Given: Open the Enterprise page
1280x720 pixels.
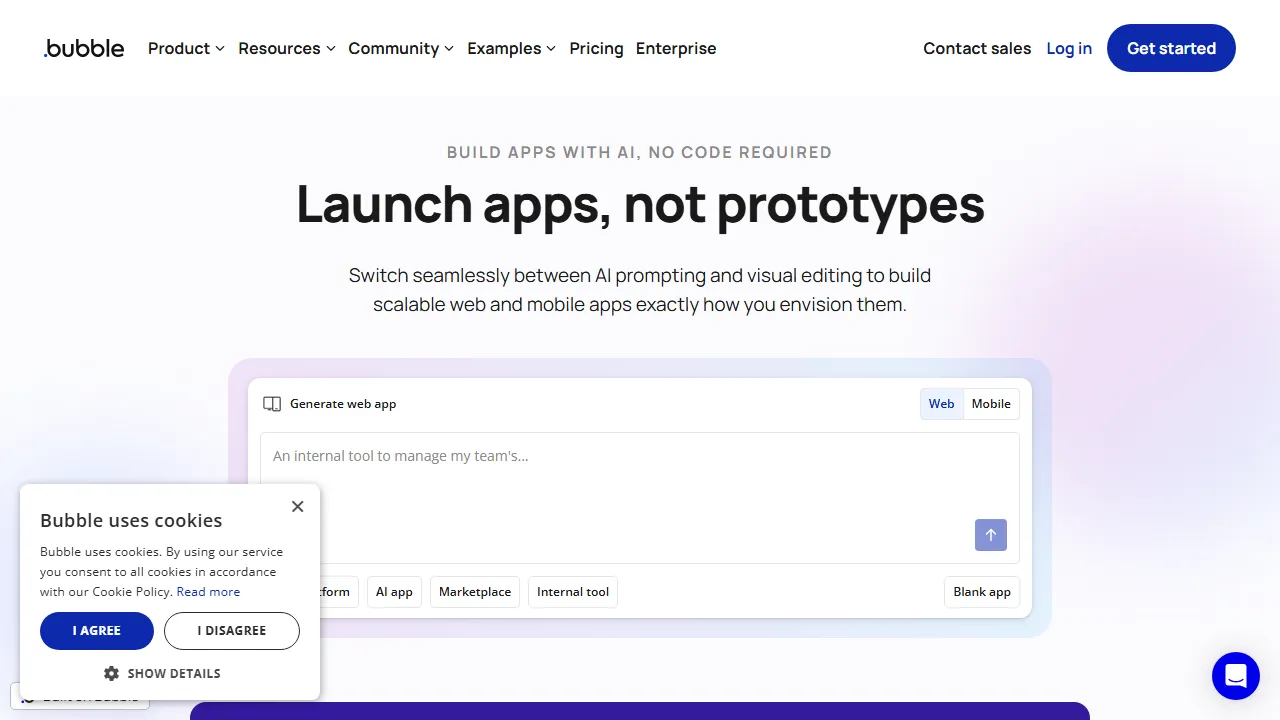Looking at the screenshot, I should [x=676, y=48].
